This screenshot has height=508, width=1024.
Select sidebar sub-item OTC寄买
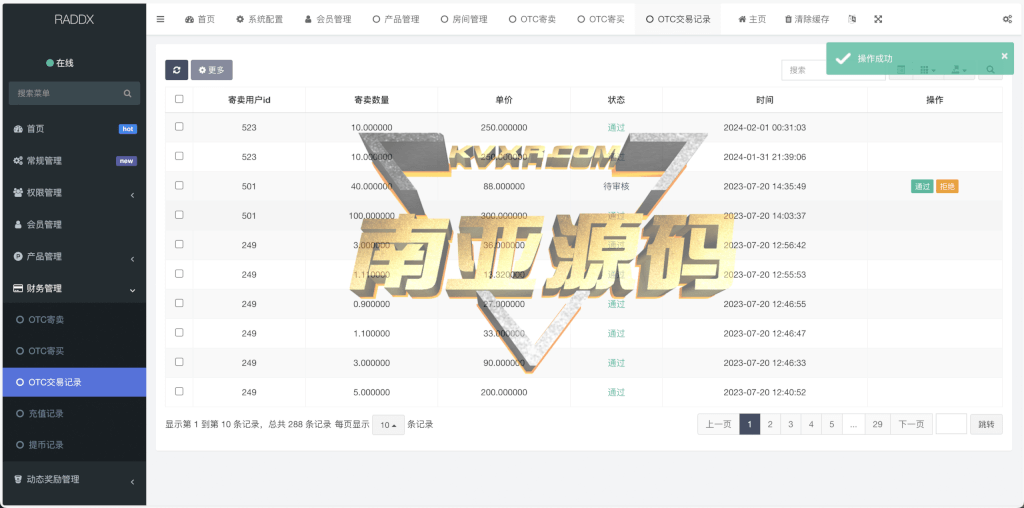point(73,351)
